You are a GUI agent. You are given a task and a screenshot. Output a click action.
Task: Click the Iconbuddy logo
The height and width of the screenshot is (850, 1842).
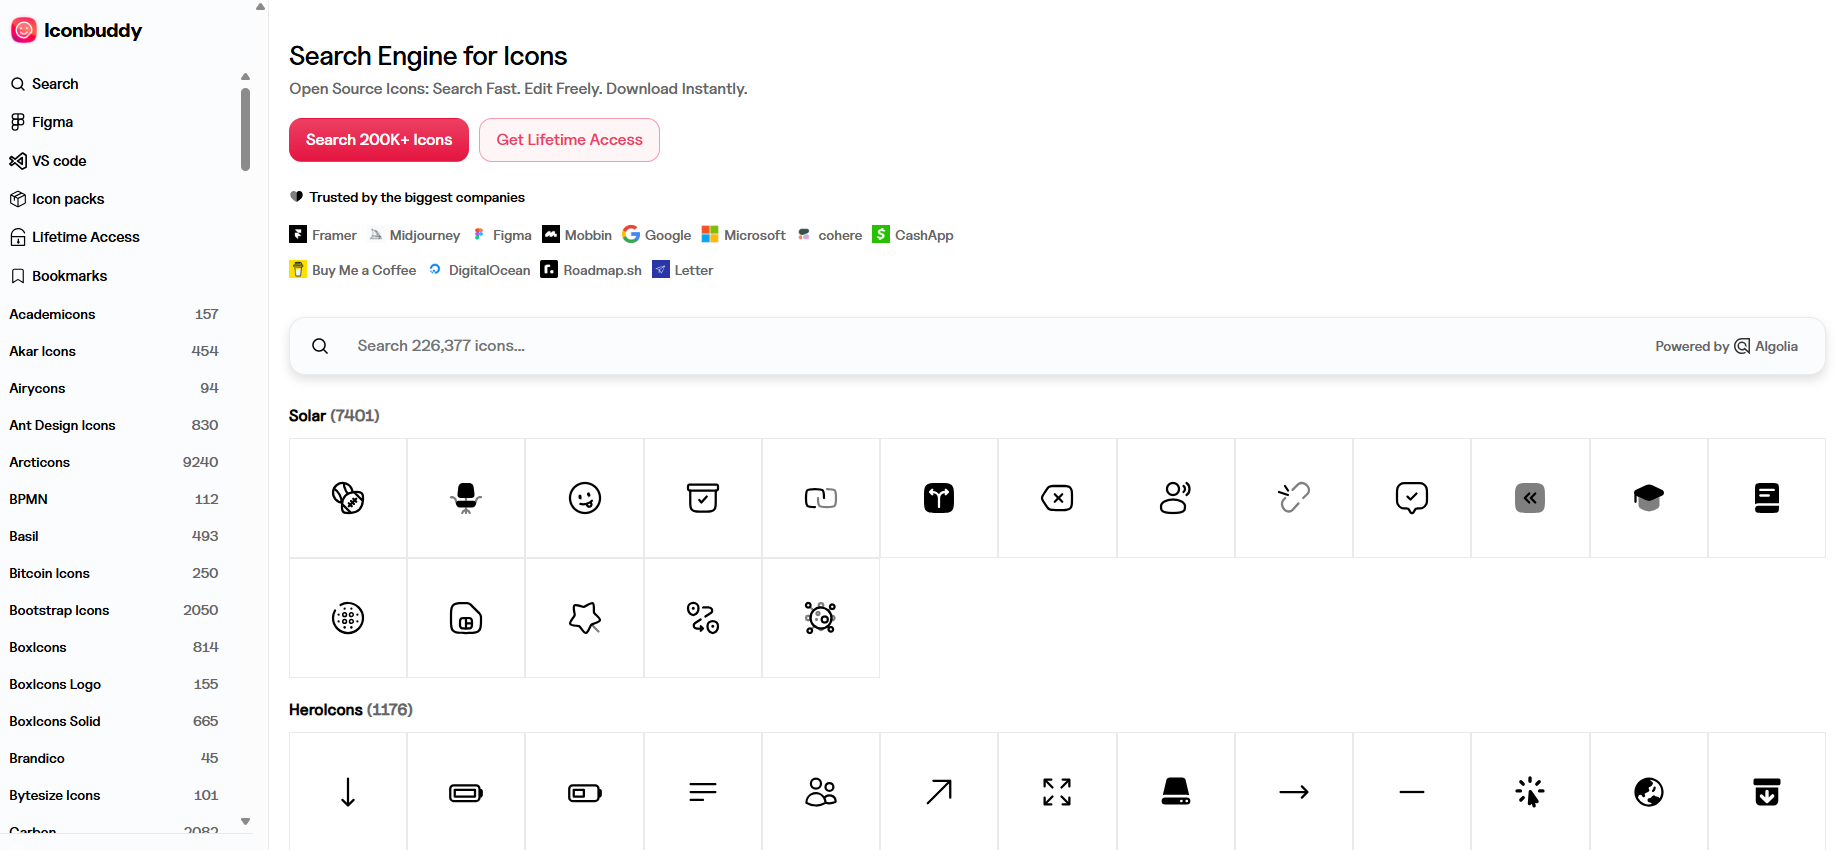77,31
